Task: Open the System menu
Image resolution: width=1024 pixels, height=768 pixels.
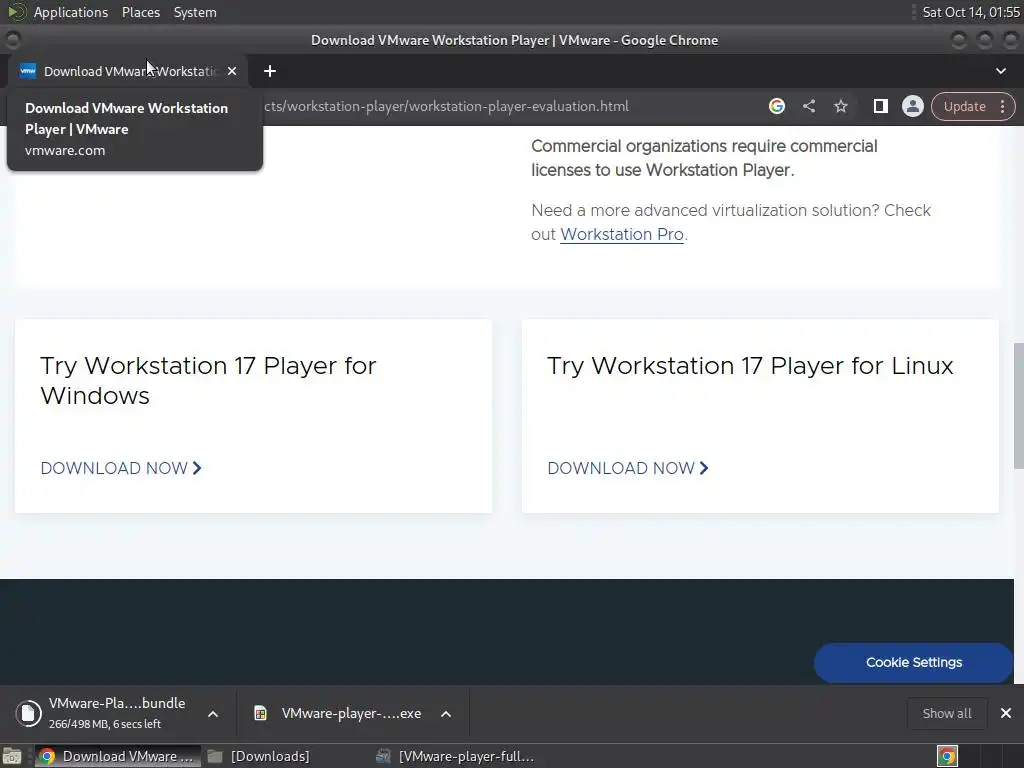Action: pos(195,12)
